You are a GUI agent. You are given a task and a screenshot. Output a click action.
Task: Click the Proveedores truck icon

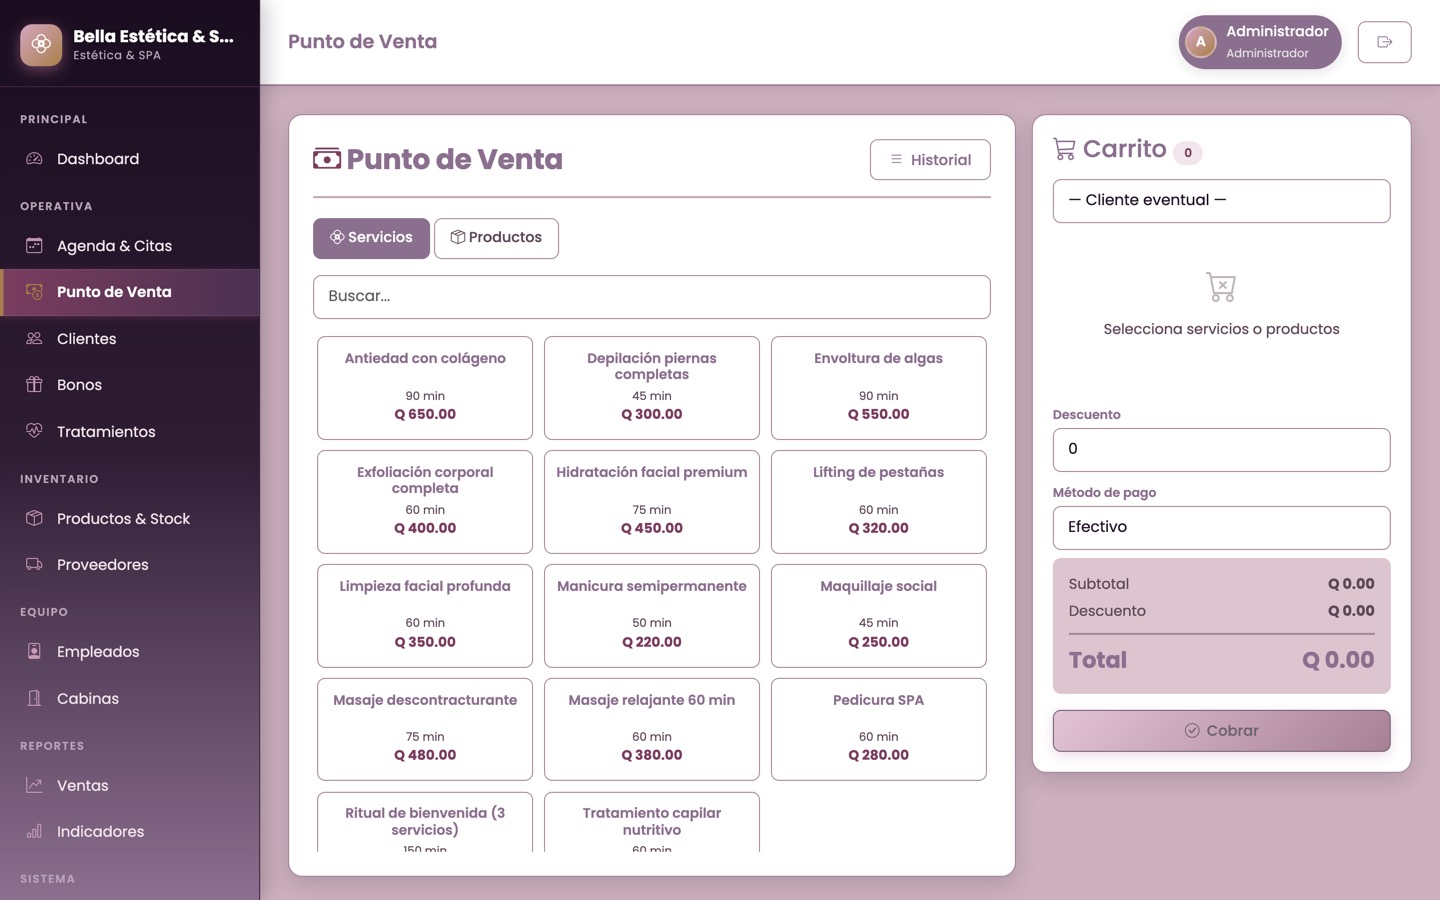pyautogui.click(x=34, y=564)
